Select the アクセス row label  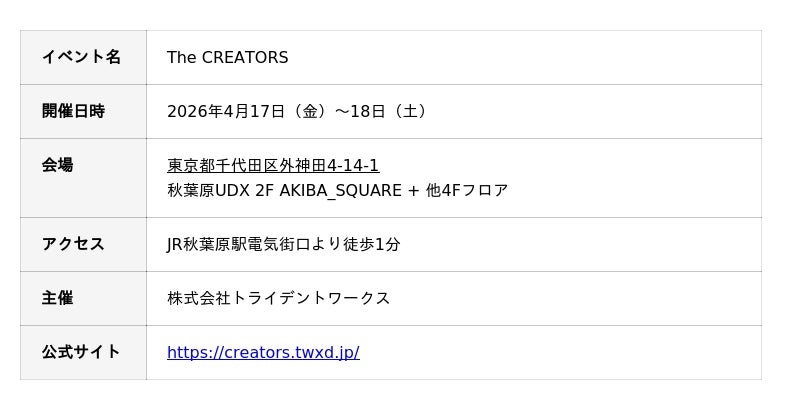tap(73, 244)
